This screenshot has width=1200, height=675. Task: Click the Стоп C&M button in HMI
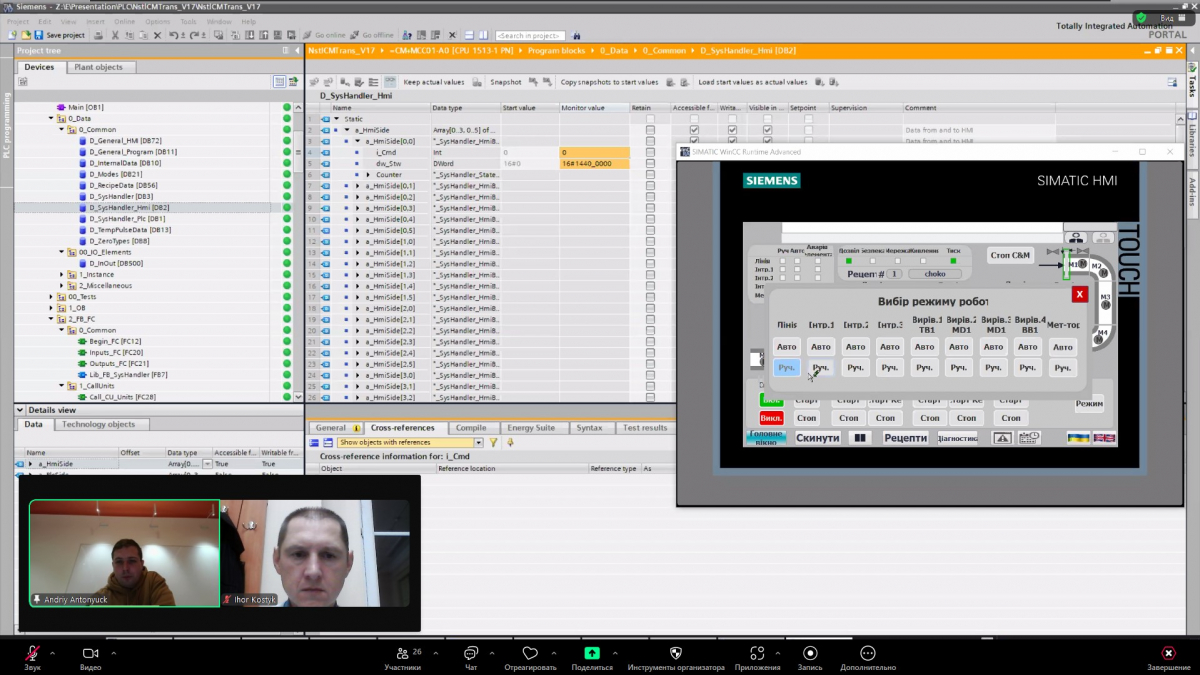[1010, 255]
